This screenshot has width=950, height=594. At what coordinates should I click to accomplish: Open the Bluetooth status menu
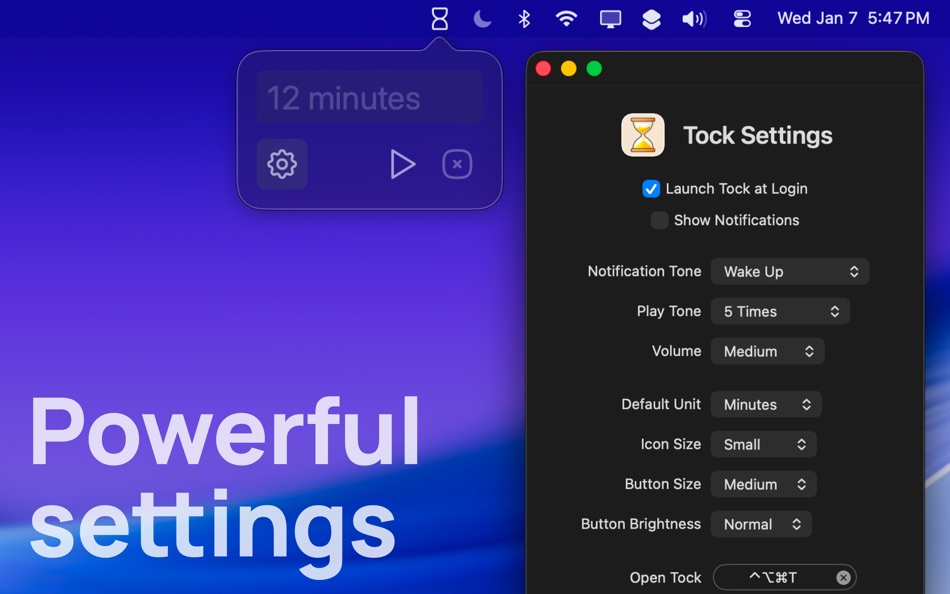click(523, 17)
